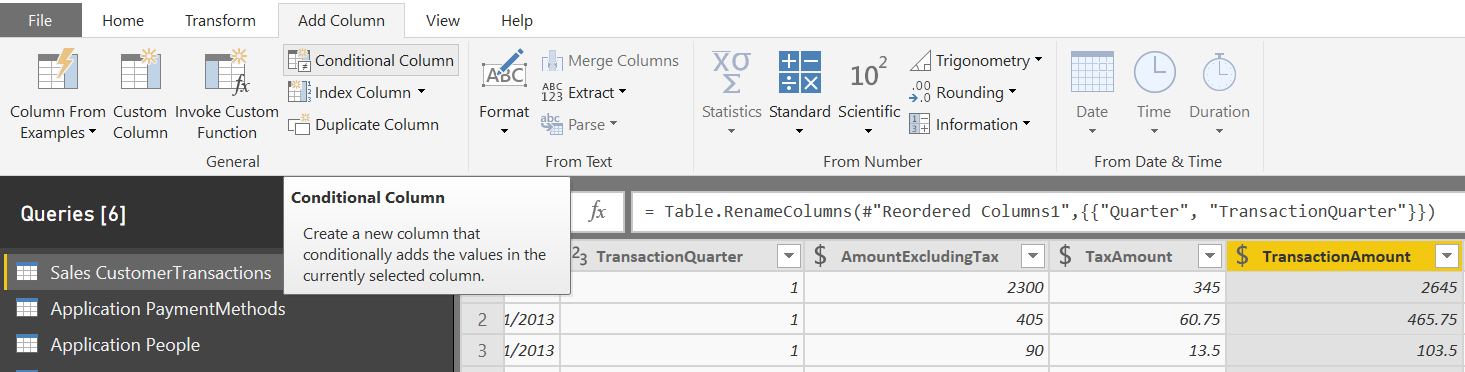Click the Index Column icon
Image resolution: width=1465 pixels, height=372 pixels.
coord(299,92)
